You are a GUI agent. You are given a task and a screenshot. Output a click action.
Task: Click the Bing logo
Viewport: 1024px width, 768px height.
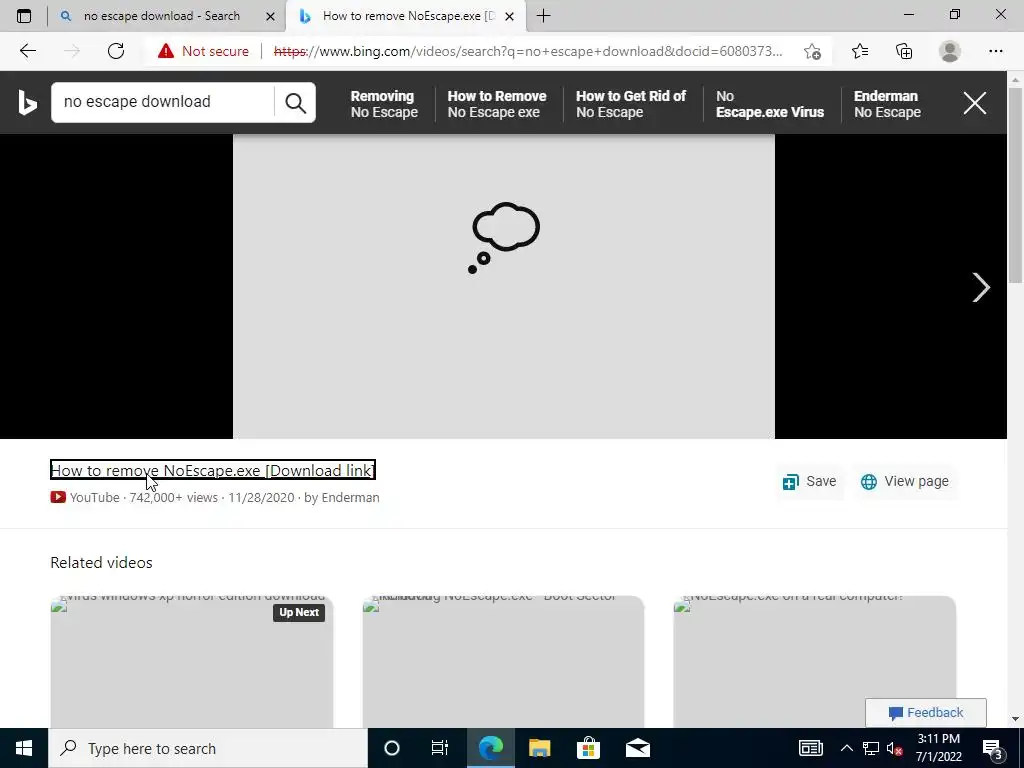pyautogui.click(x=27, y=103)
